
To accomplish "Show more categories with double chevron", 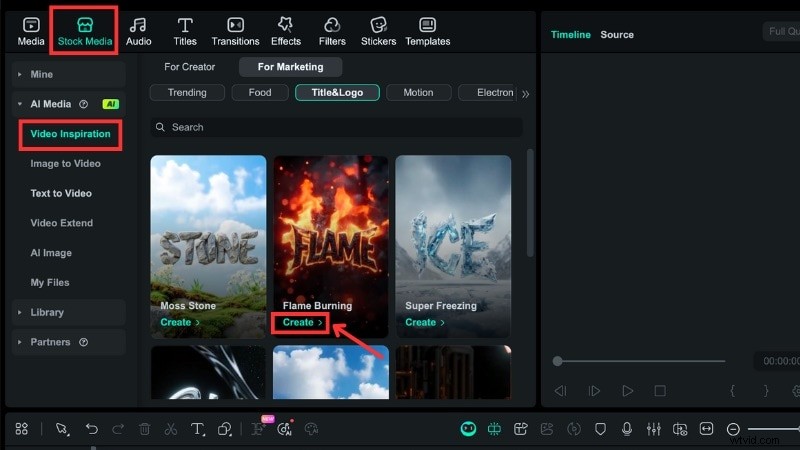I will (x=526, y=94).
